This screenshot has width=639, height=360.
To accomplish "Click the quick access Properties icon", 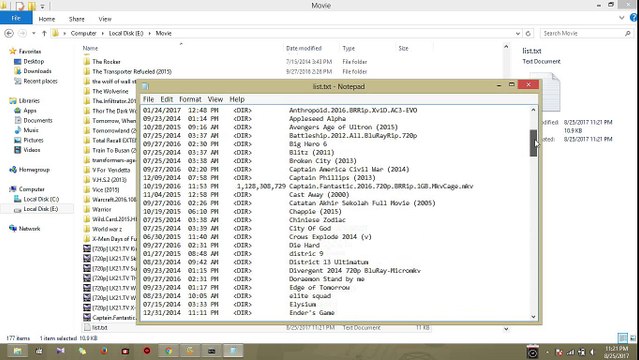I will [20, 6].
